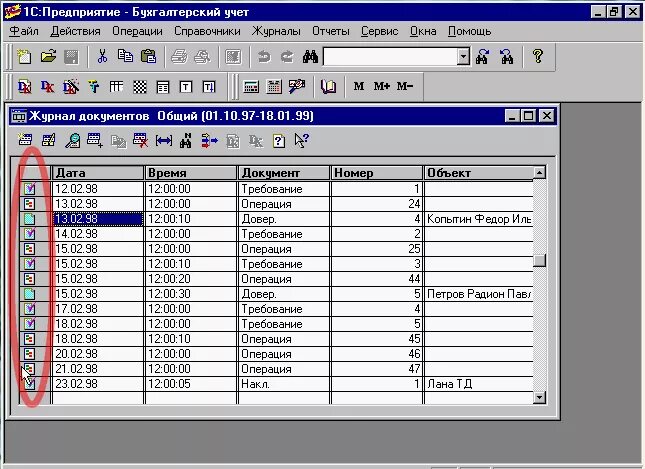Click the journal scrollbar down arrow
Screen dimensions: 645x469
click(x=539, y=397)
